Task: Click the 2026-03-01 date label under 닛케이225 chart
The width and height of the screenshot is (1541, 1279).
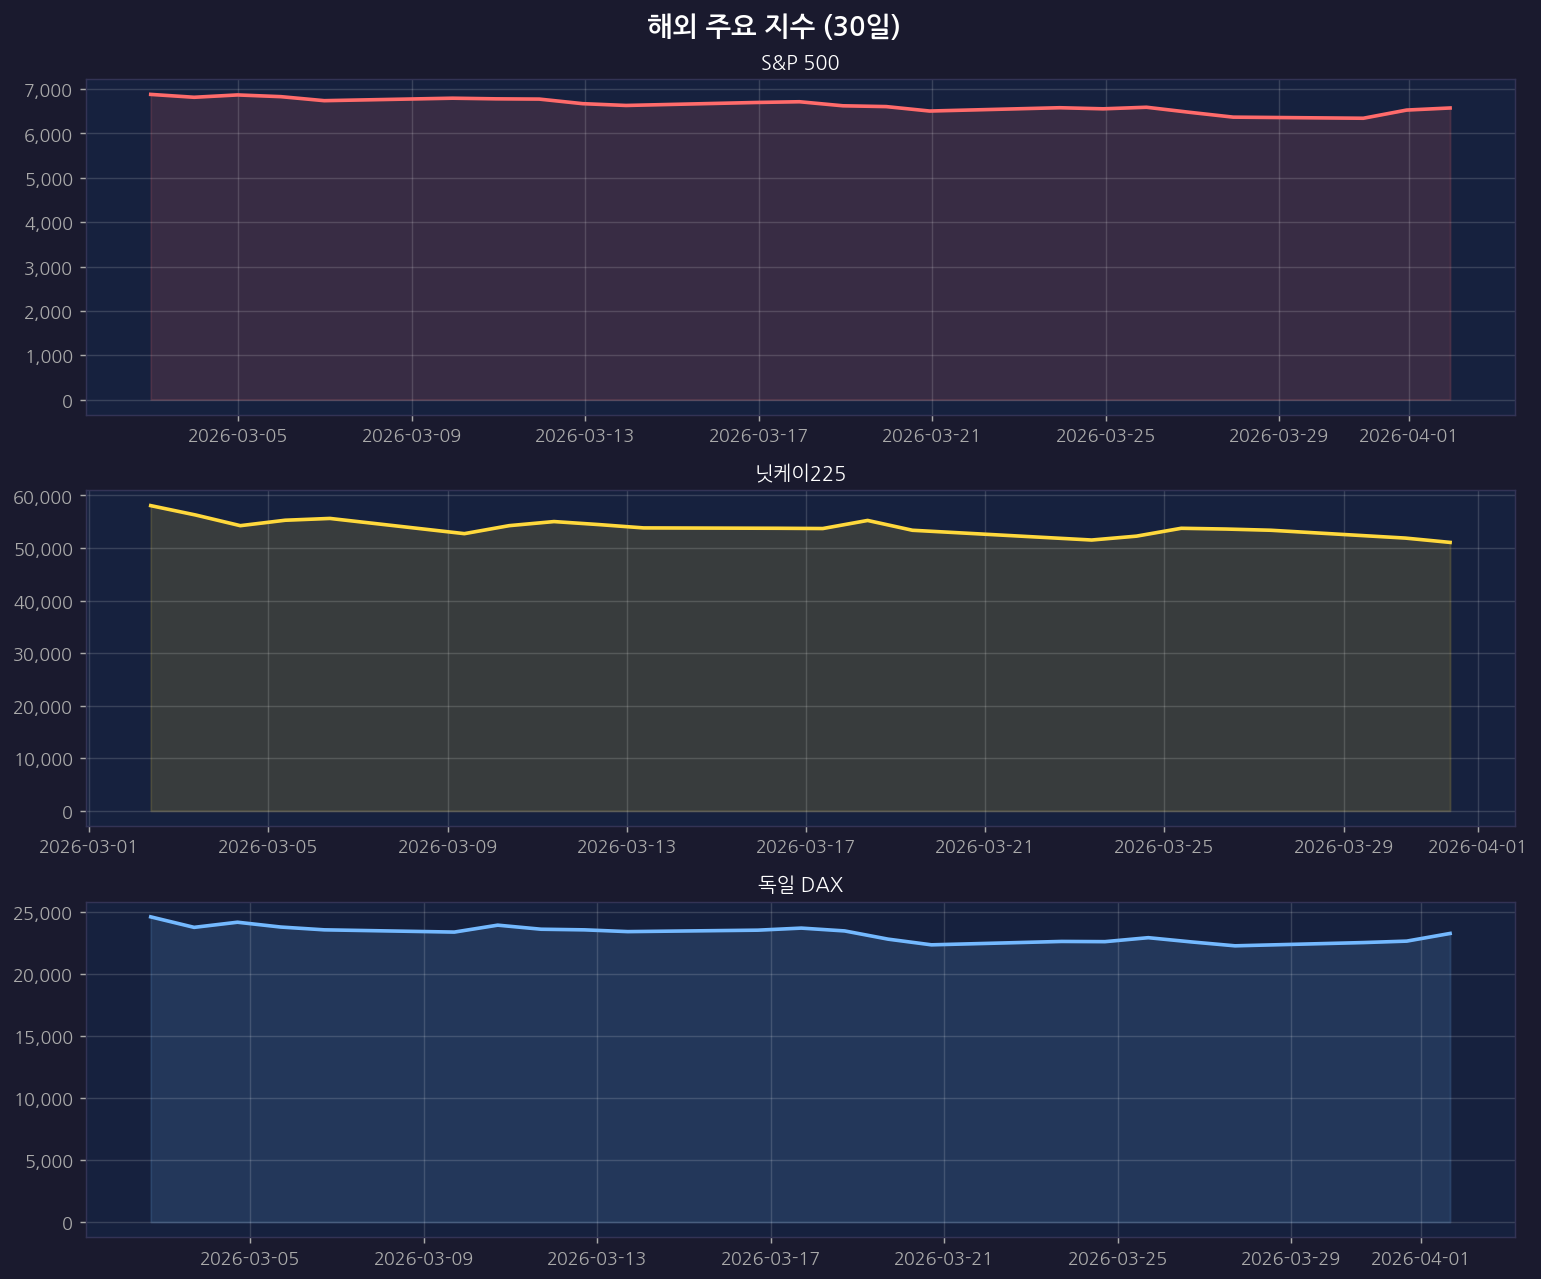Action: coord(89,847)
